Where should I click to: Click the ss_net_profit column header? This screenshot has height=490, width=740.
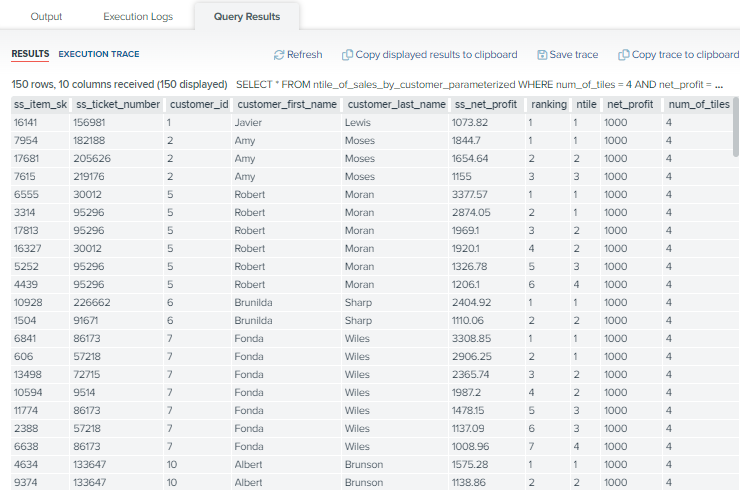coord(486,104)
